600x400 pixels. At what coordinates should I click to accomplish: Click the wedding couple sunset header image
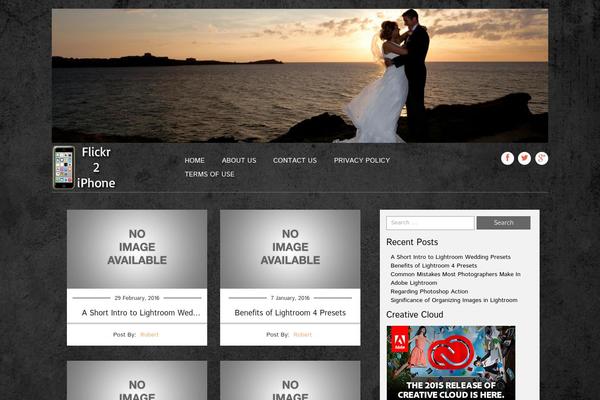(x=300, y=76)
